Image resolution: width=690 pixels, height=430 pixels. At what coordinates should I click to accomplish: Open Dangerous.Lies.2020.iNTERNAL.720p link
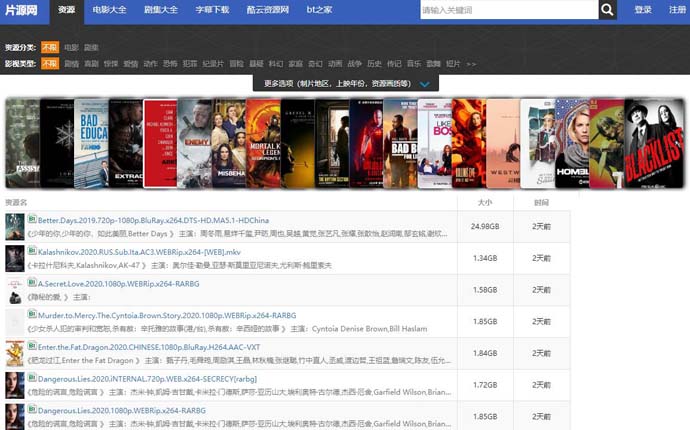tap(147, 379)
